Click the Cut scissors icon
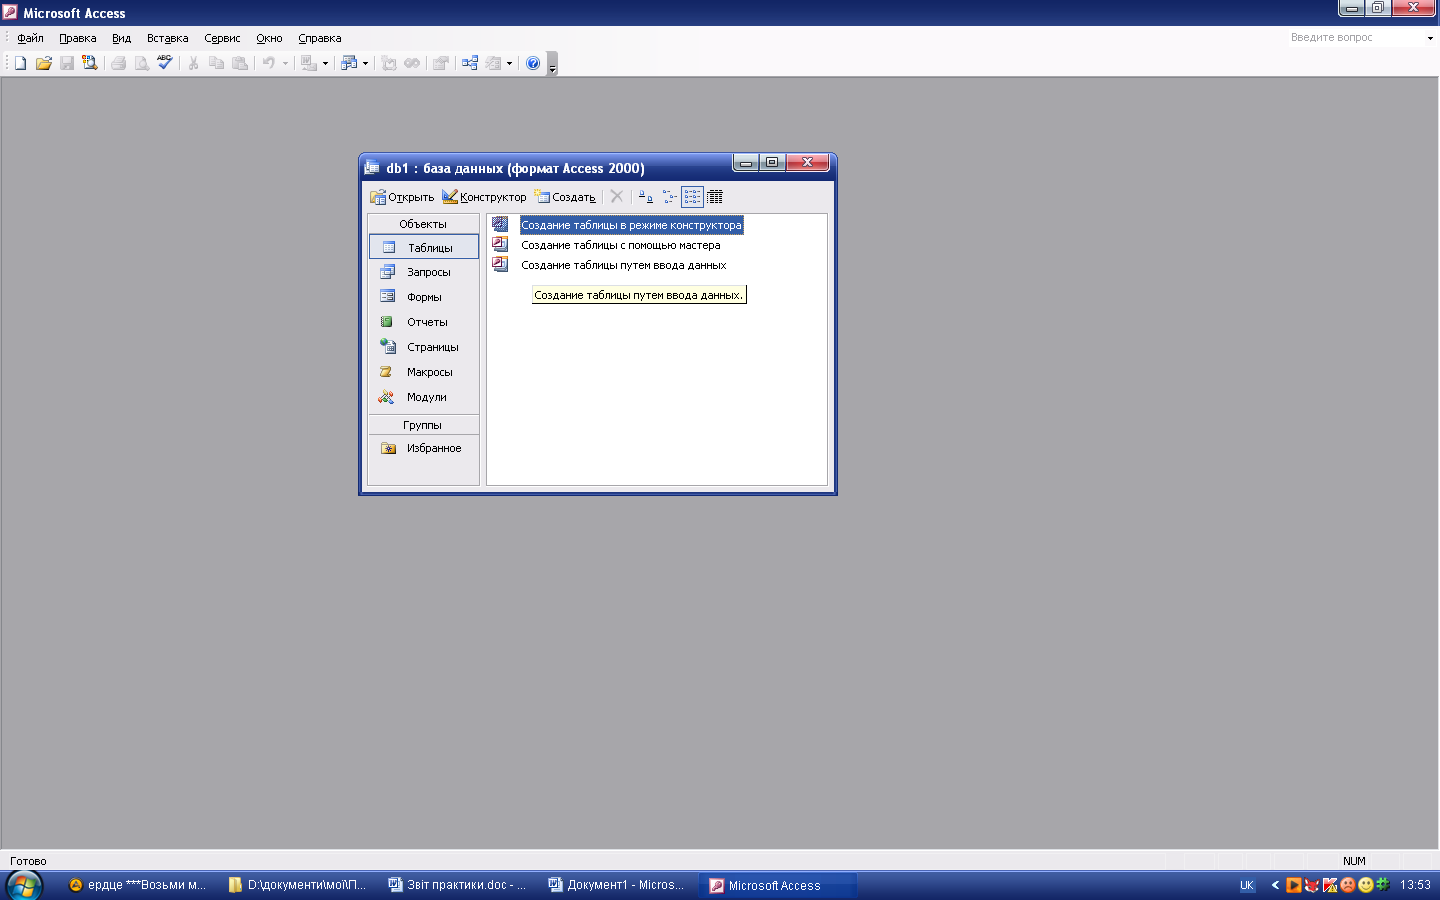The height and width of the screenshot is (900, 1440). click(x=194, y=63)
